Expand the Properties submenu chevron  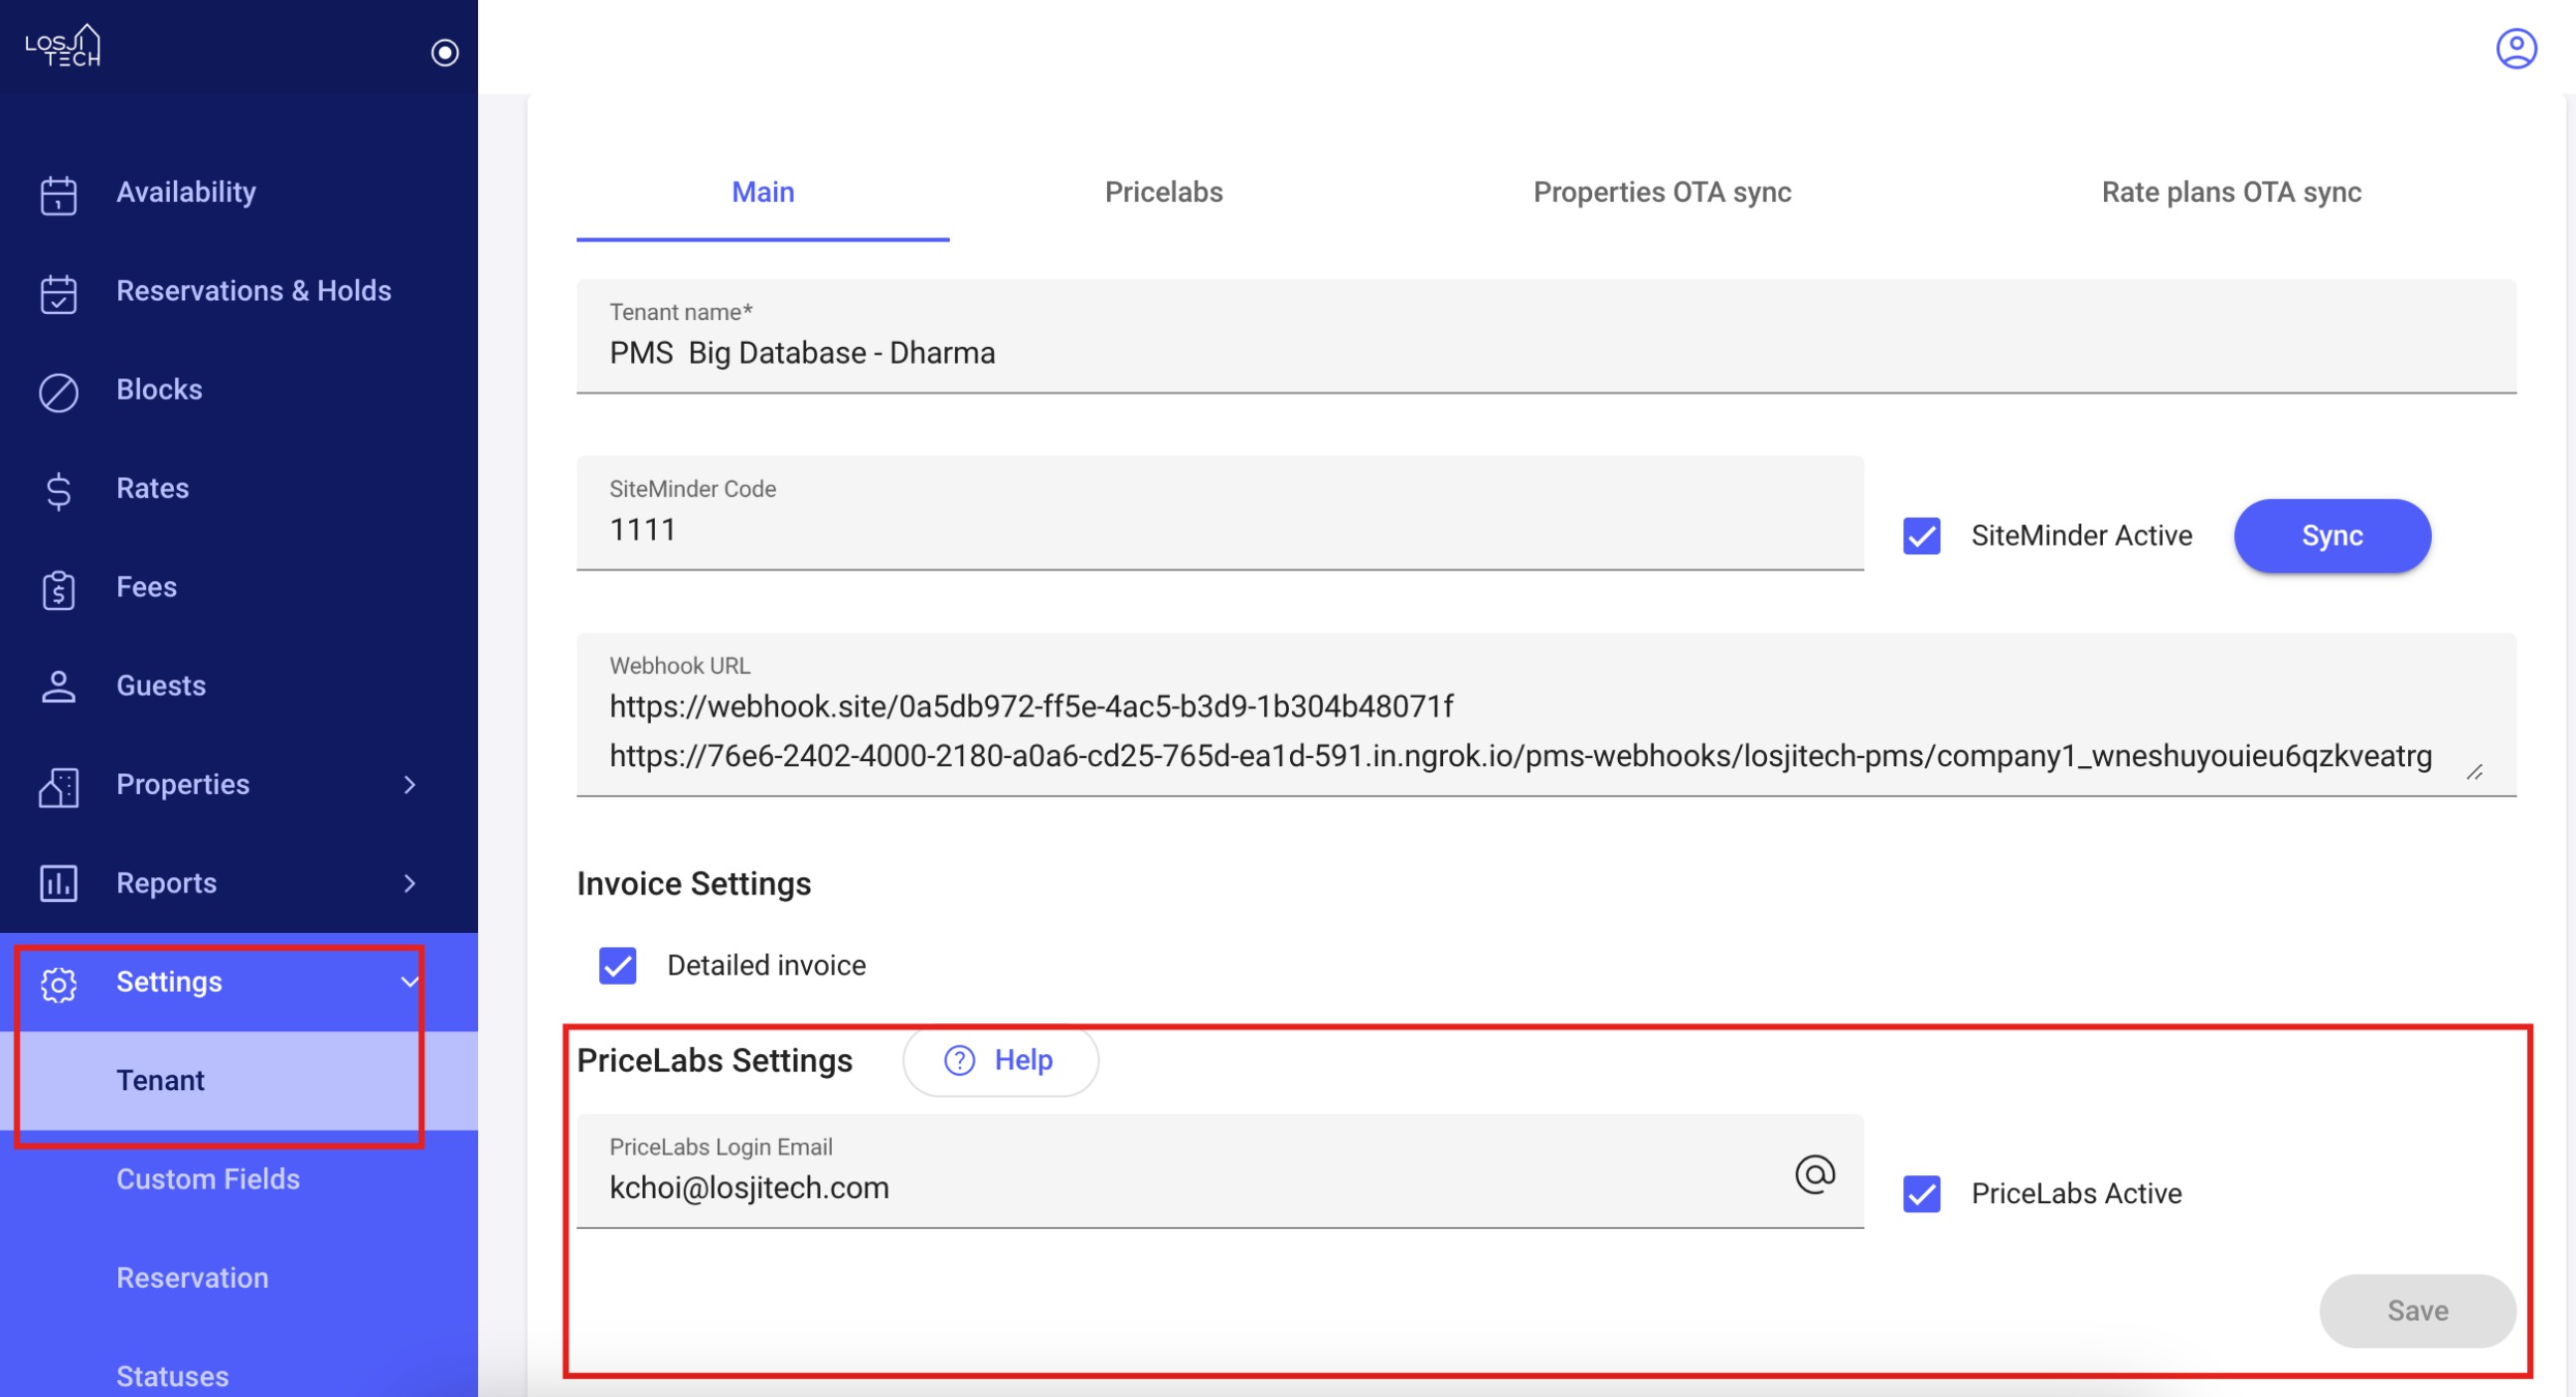tap(409, 785)
